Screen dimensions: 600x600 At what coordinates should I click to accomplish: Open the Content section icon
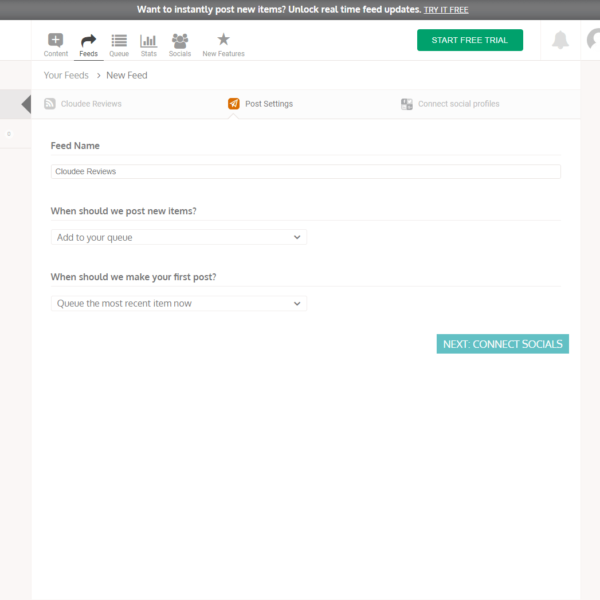[x=55, y=40]
